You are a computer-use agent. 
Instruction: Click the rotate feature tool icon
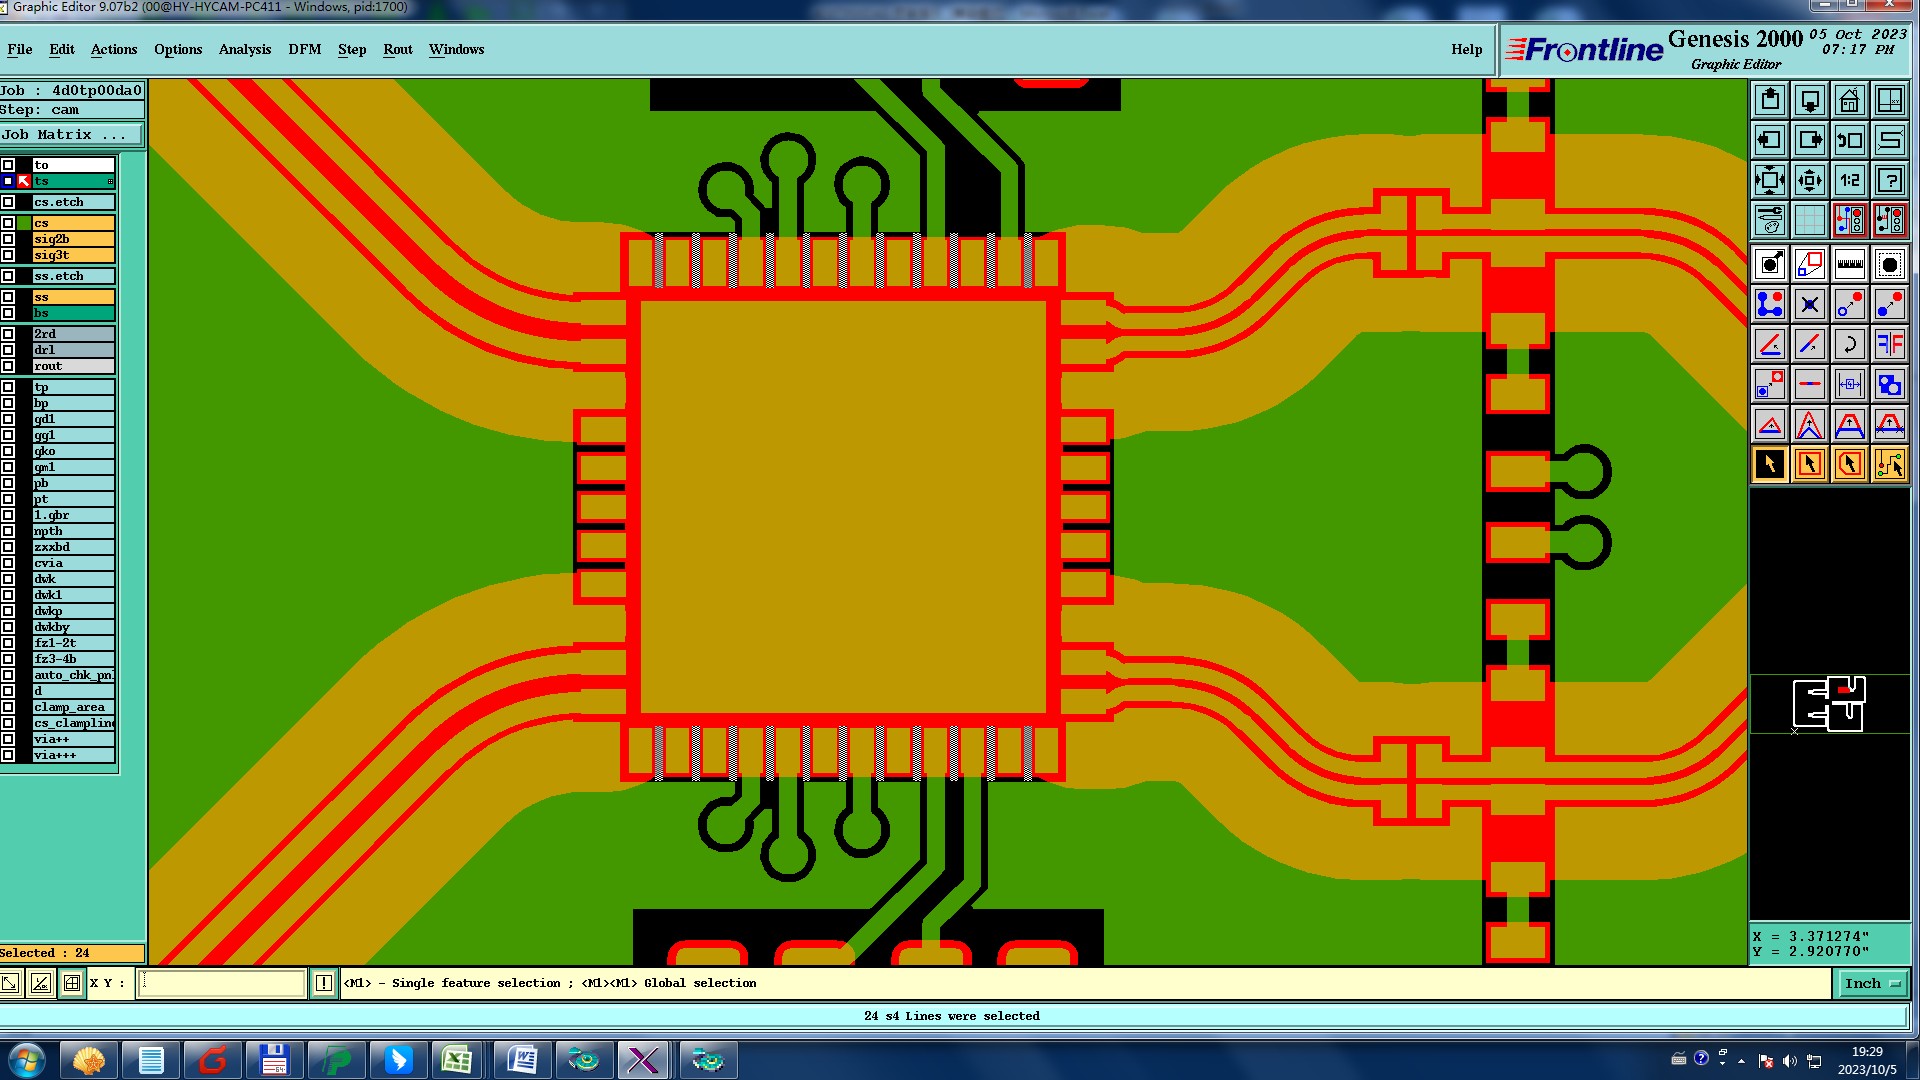click(1849, 344)
